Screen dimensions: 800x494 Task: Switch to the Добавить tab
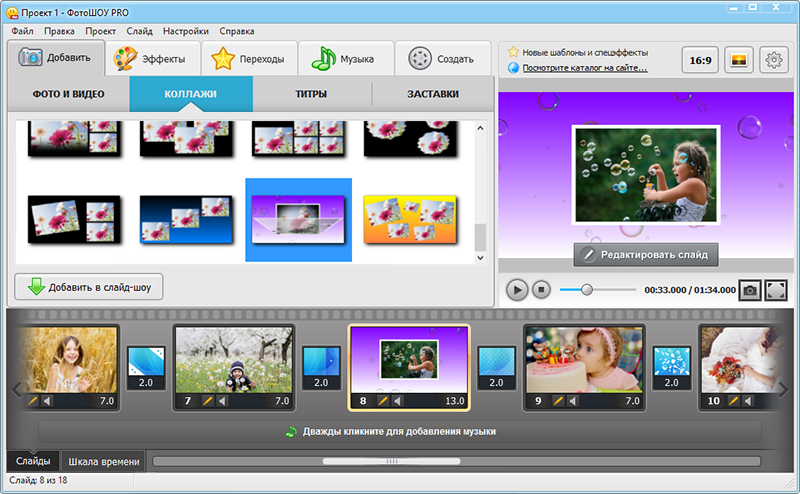(x=56, y=58)
